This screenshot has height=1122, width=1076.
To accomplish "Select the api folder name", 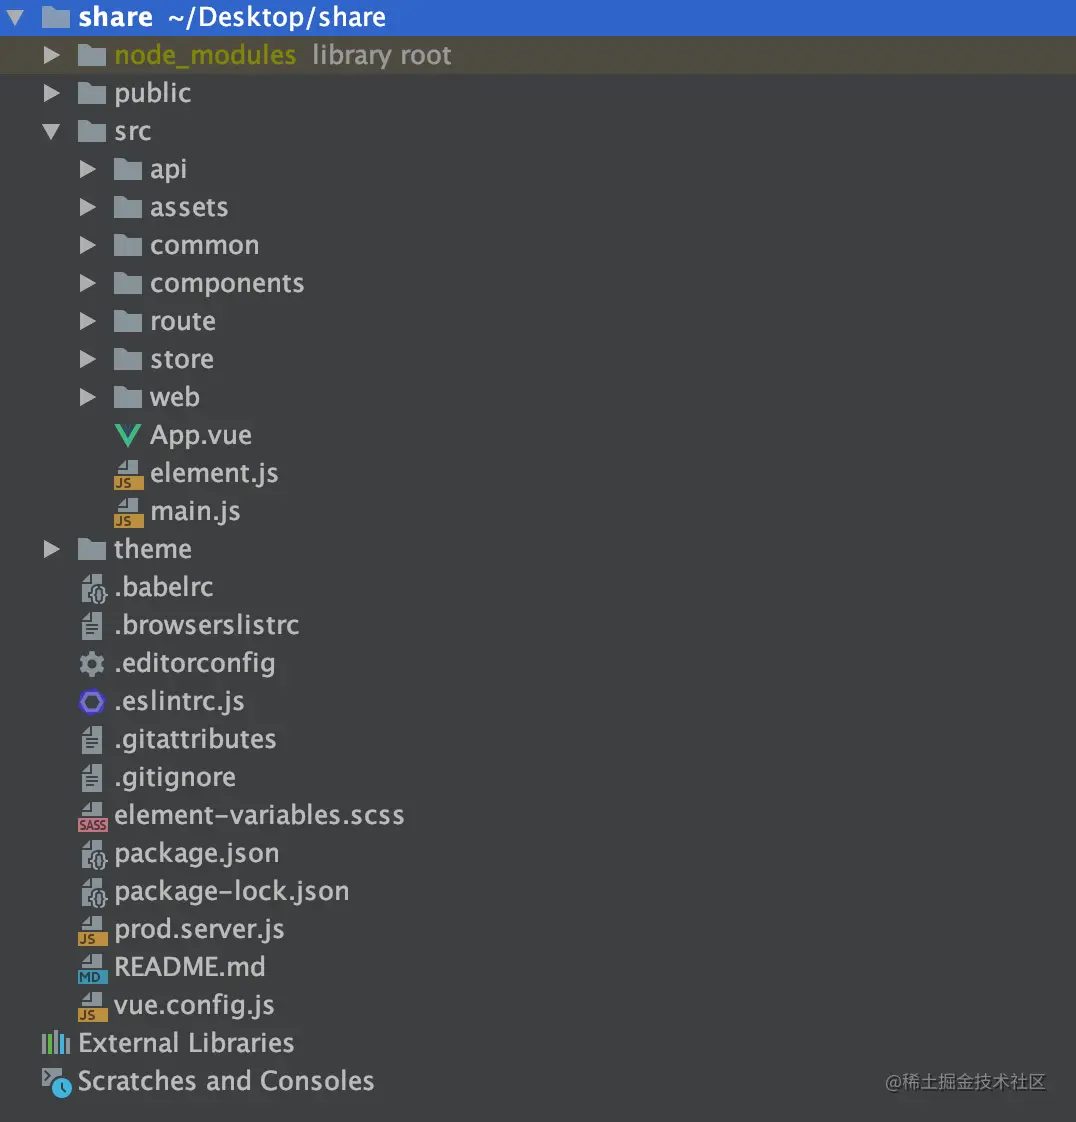I will 168,170.
